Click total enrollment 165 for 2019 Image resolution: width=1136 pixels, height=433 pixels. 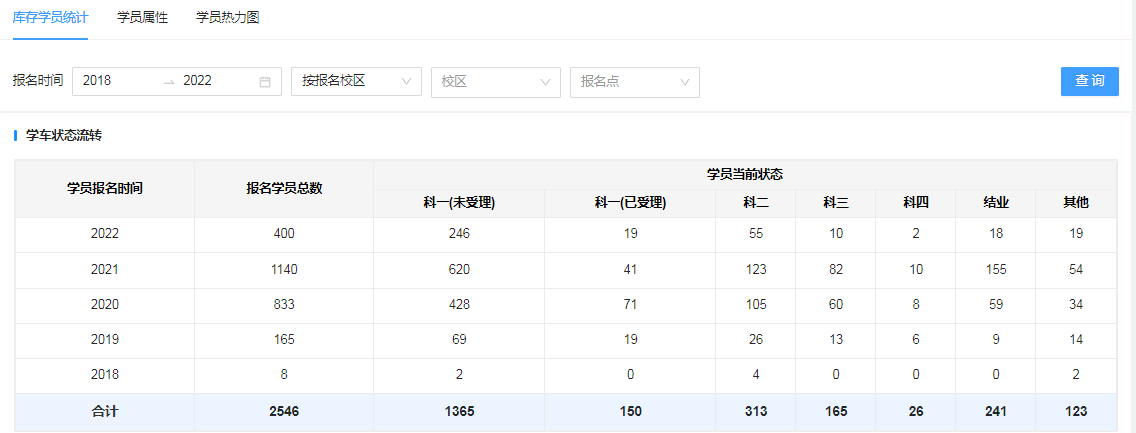[284, 340]
